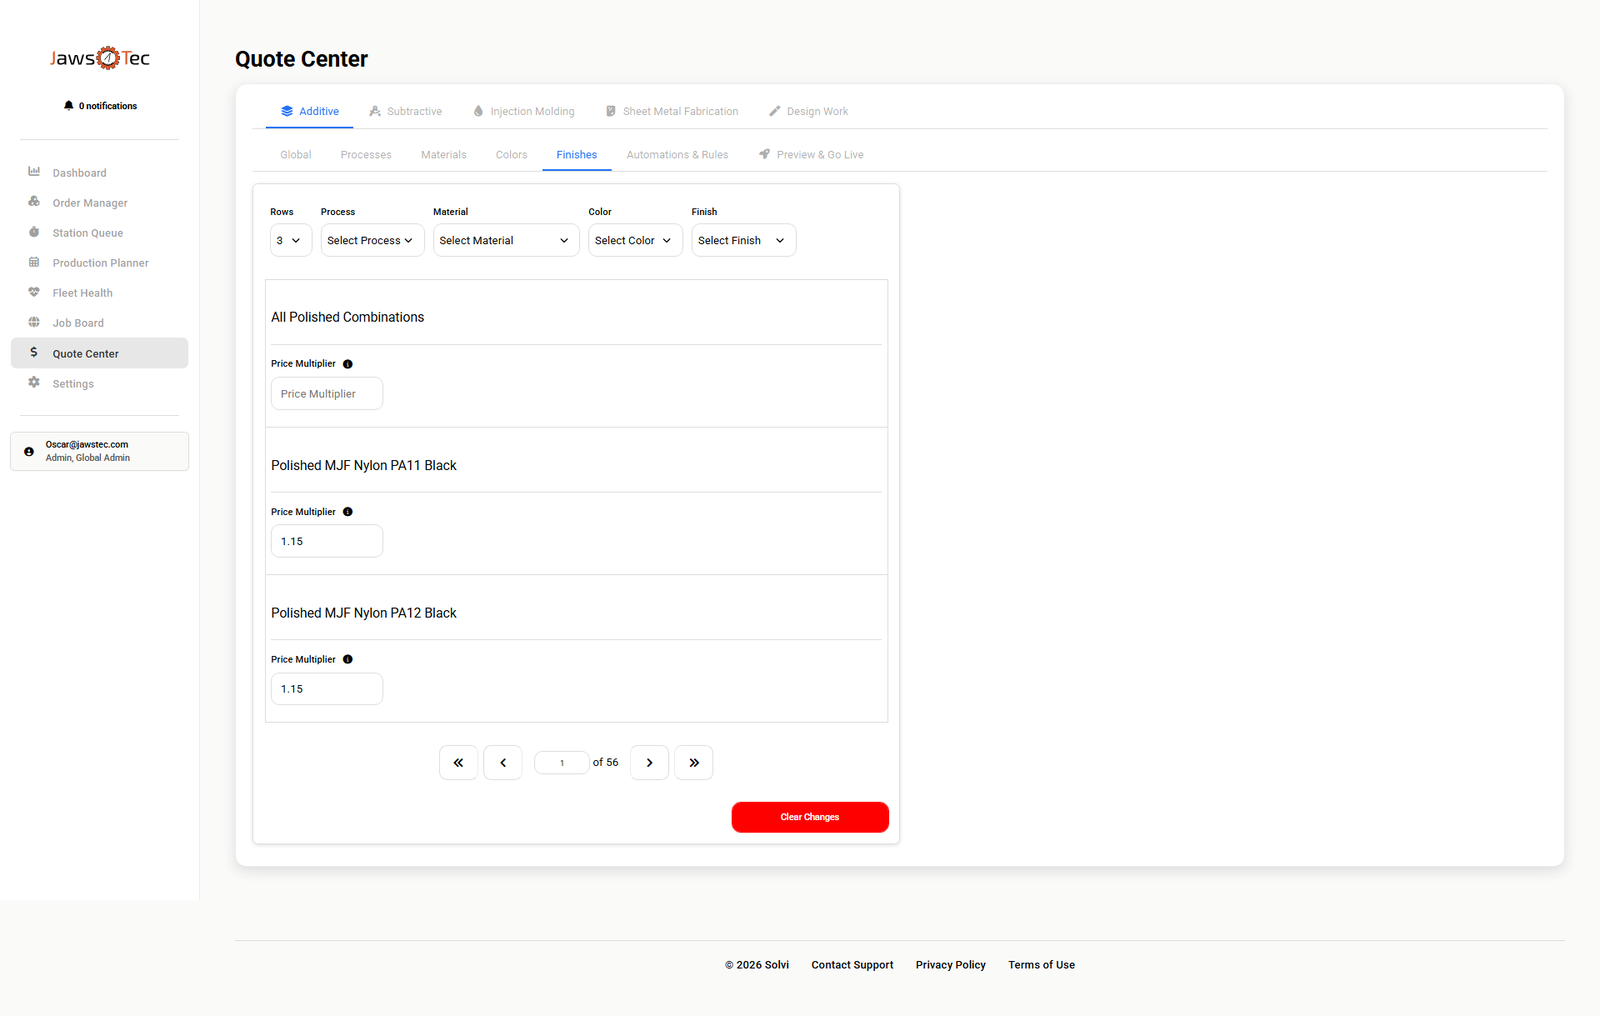Go to first page of results
The image size is (1600, 1016).
[458, 763]
